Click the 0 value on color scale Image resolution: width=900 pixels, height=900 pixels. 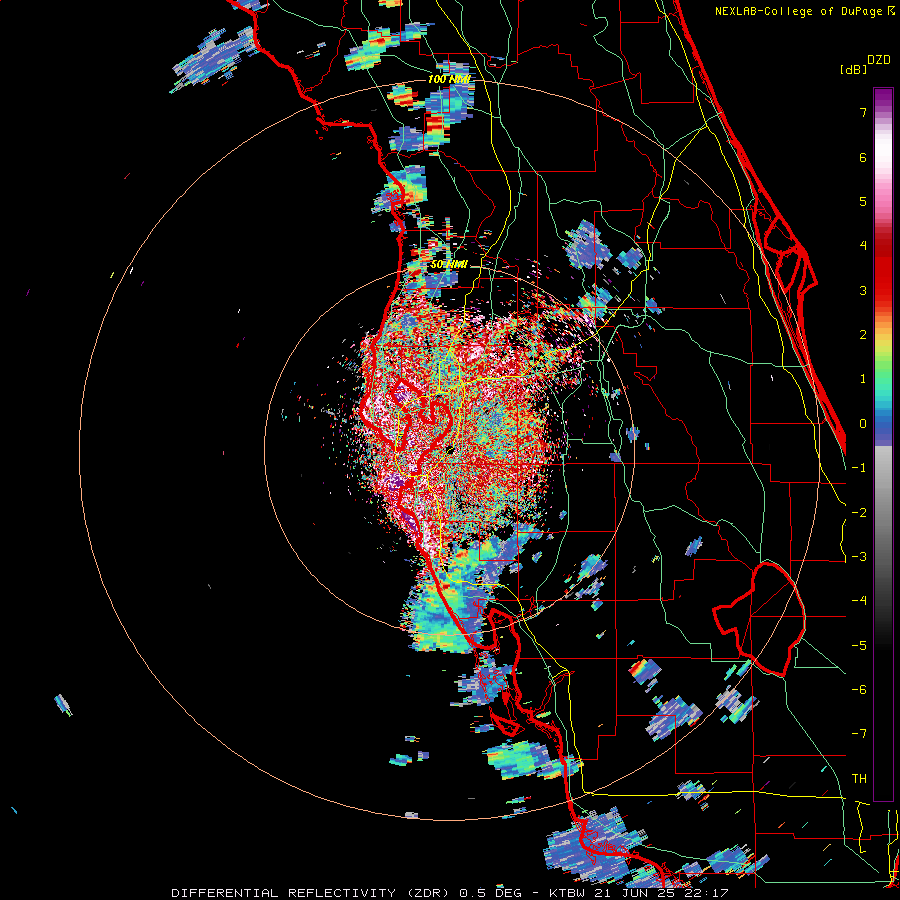click(863, 424)
